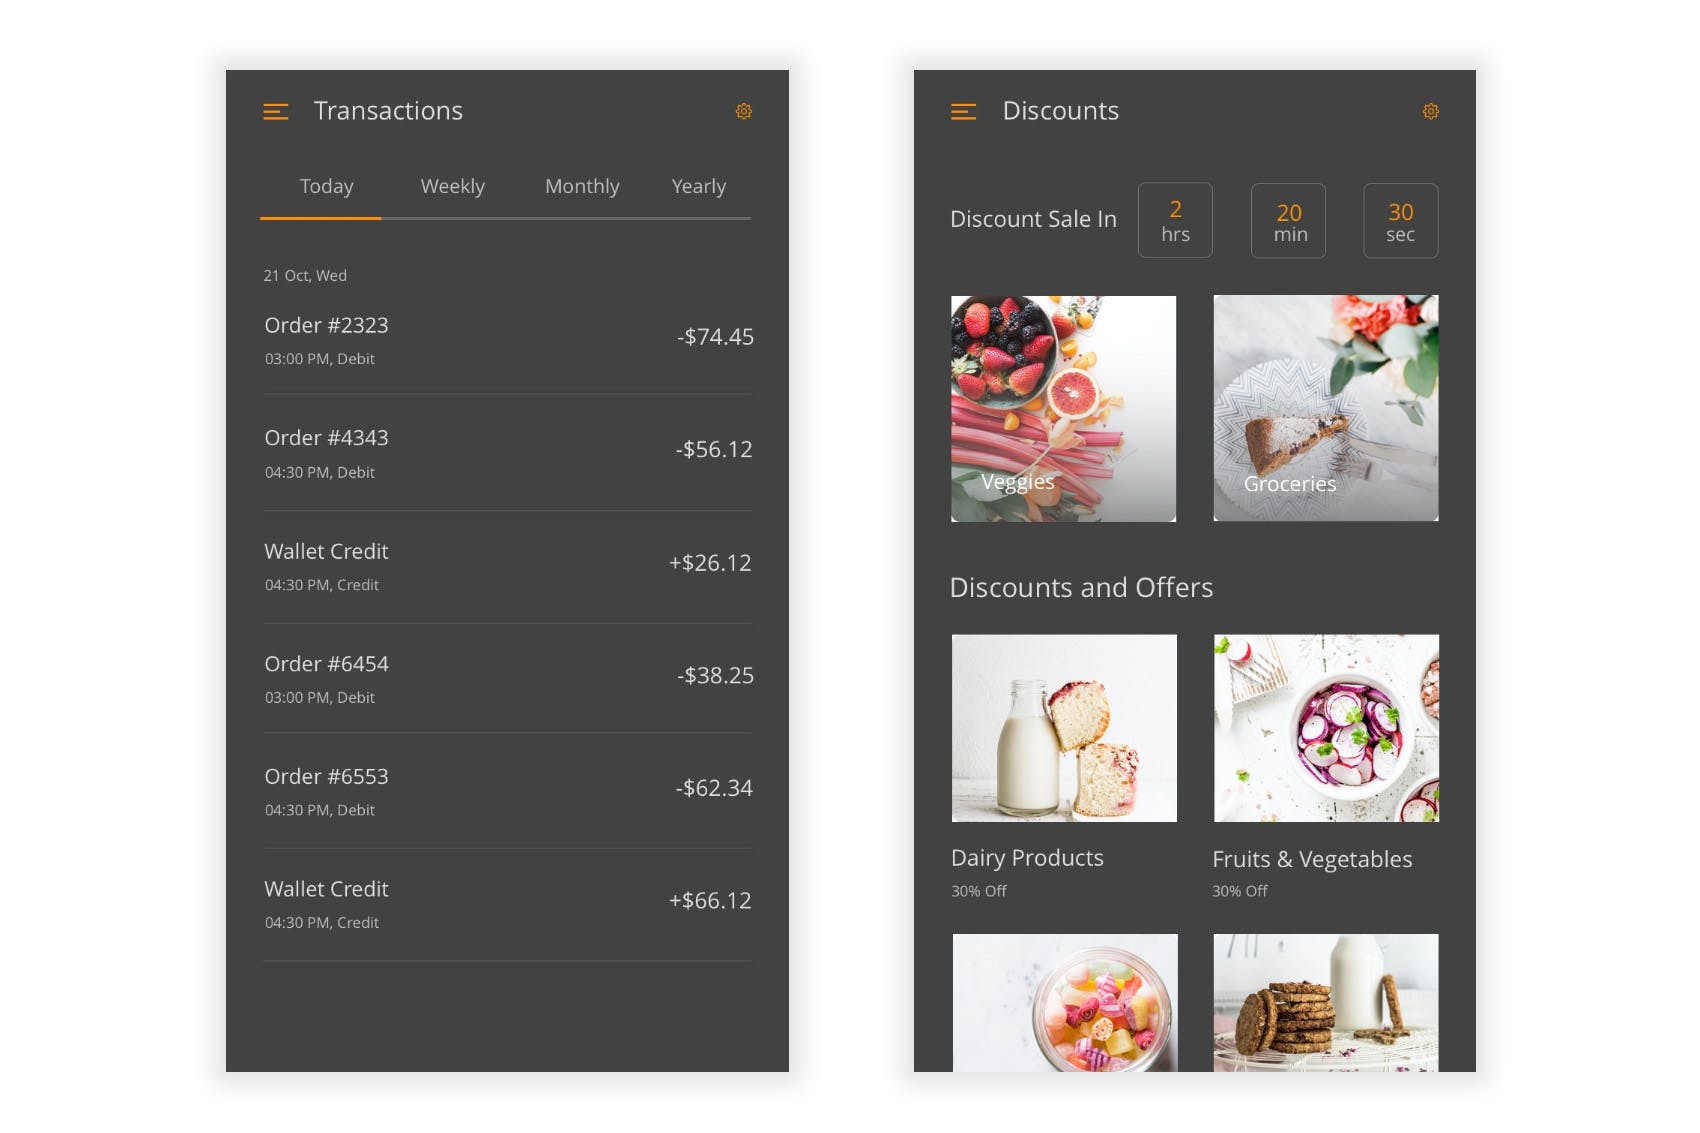This screenshot has height=1133, width=1700.
Task: Switch to the Today tab
Action: [325, 186]
